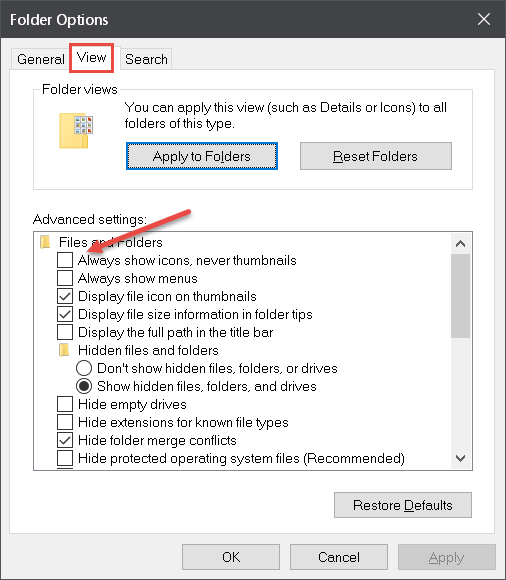Click the Advanced settings scrollbar thumb
The image size is (506, 580).
[461, 296]
